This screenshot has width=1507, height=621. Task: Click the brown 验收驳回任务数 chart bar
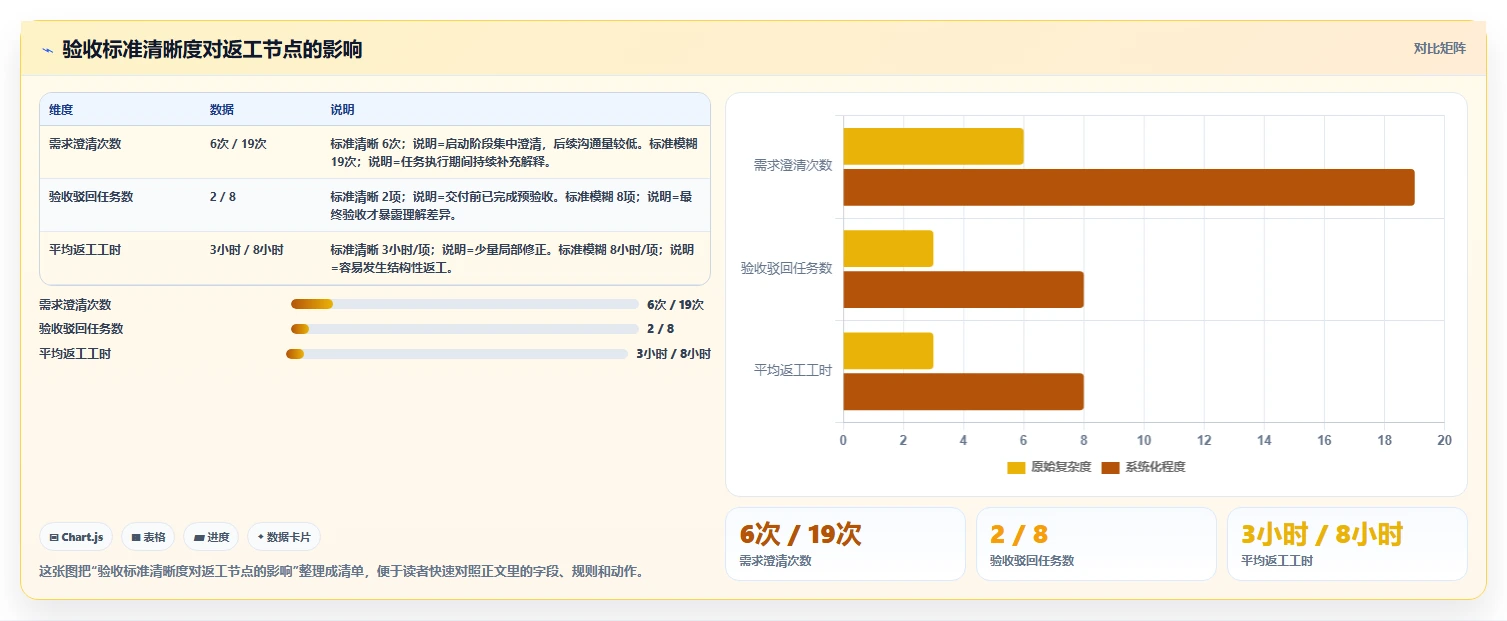tap(963, 289)
